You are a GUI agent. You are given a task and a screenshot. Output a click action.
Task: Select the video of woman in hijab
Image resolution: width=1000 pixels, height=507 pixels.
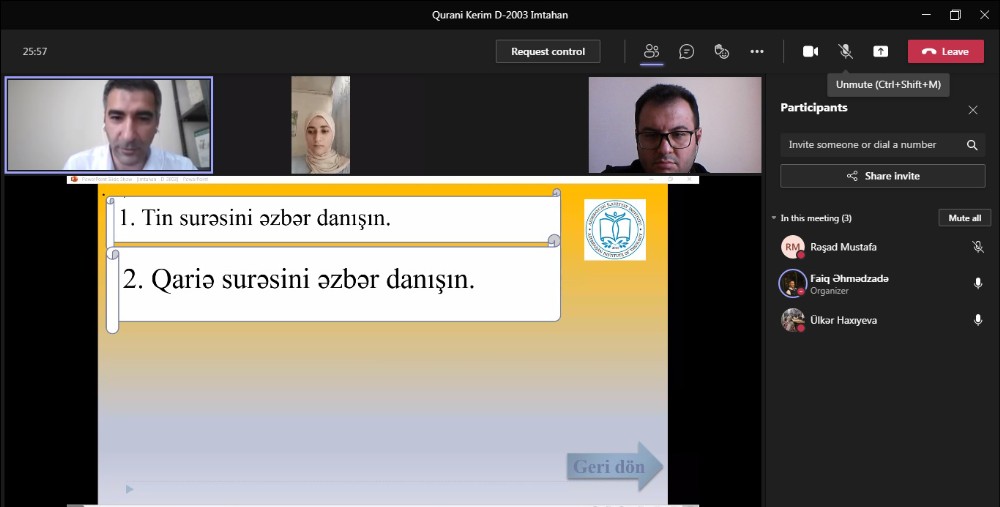point(321,125)
